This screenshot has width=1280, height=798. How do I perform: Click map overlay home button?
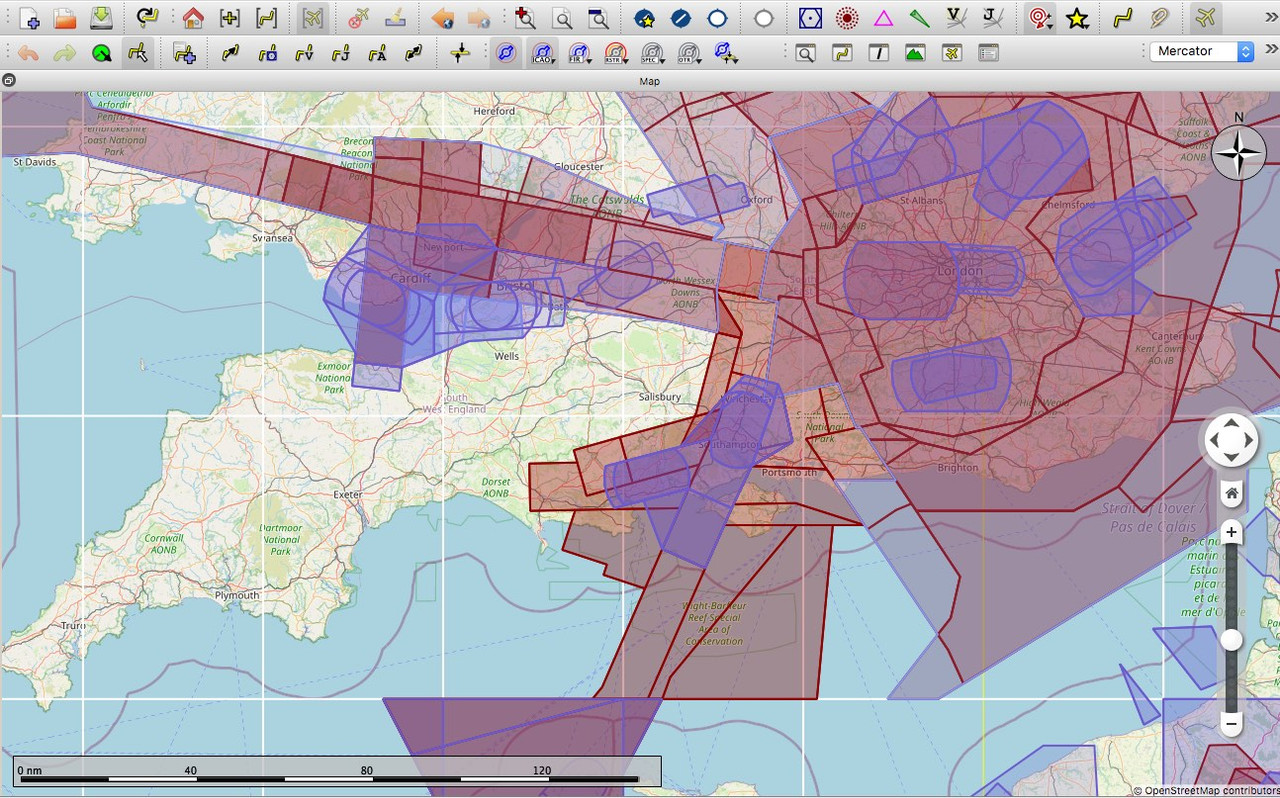pyautogui.click(x=1231, y=493)
